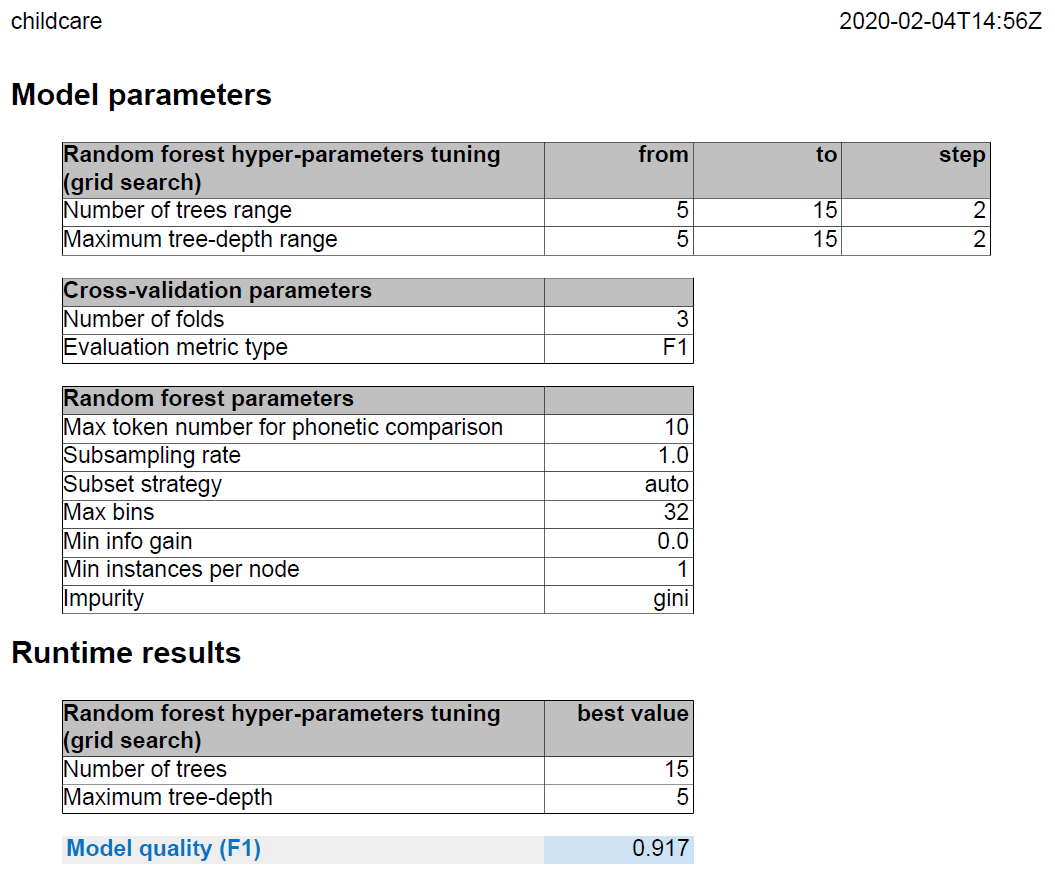
Task: Click the Subsampling rate value 1.0
Action: click(674, 456)
